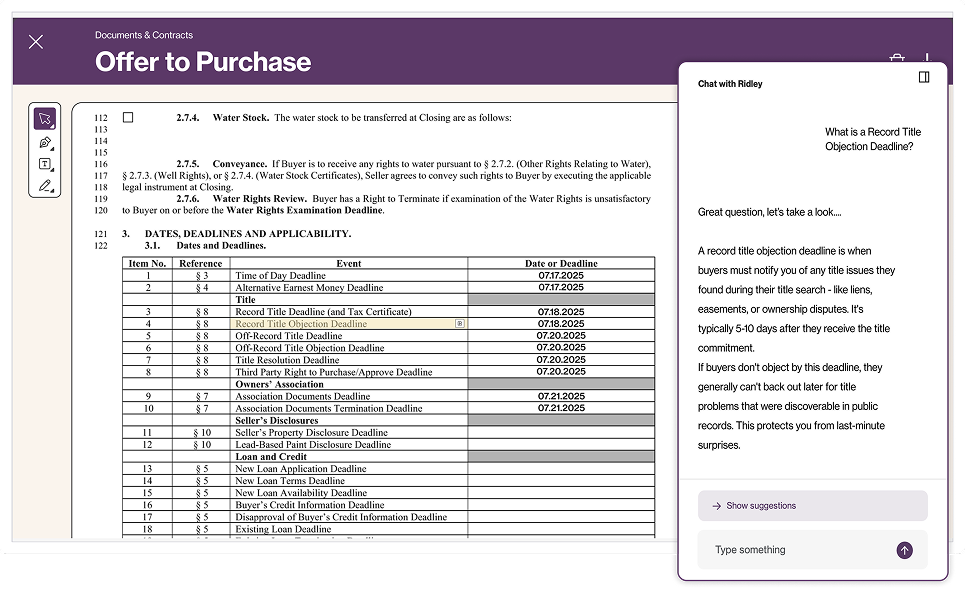Viewport: 965px width, 589px height.
Task: Click Association Documents Termination Deadline date cell
Action: (561, 408)
